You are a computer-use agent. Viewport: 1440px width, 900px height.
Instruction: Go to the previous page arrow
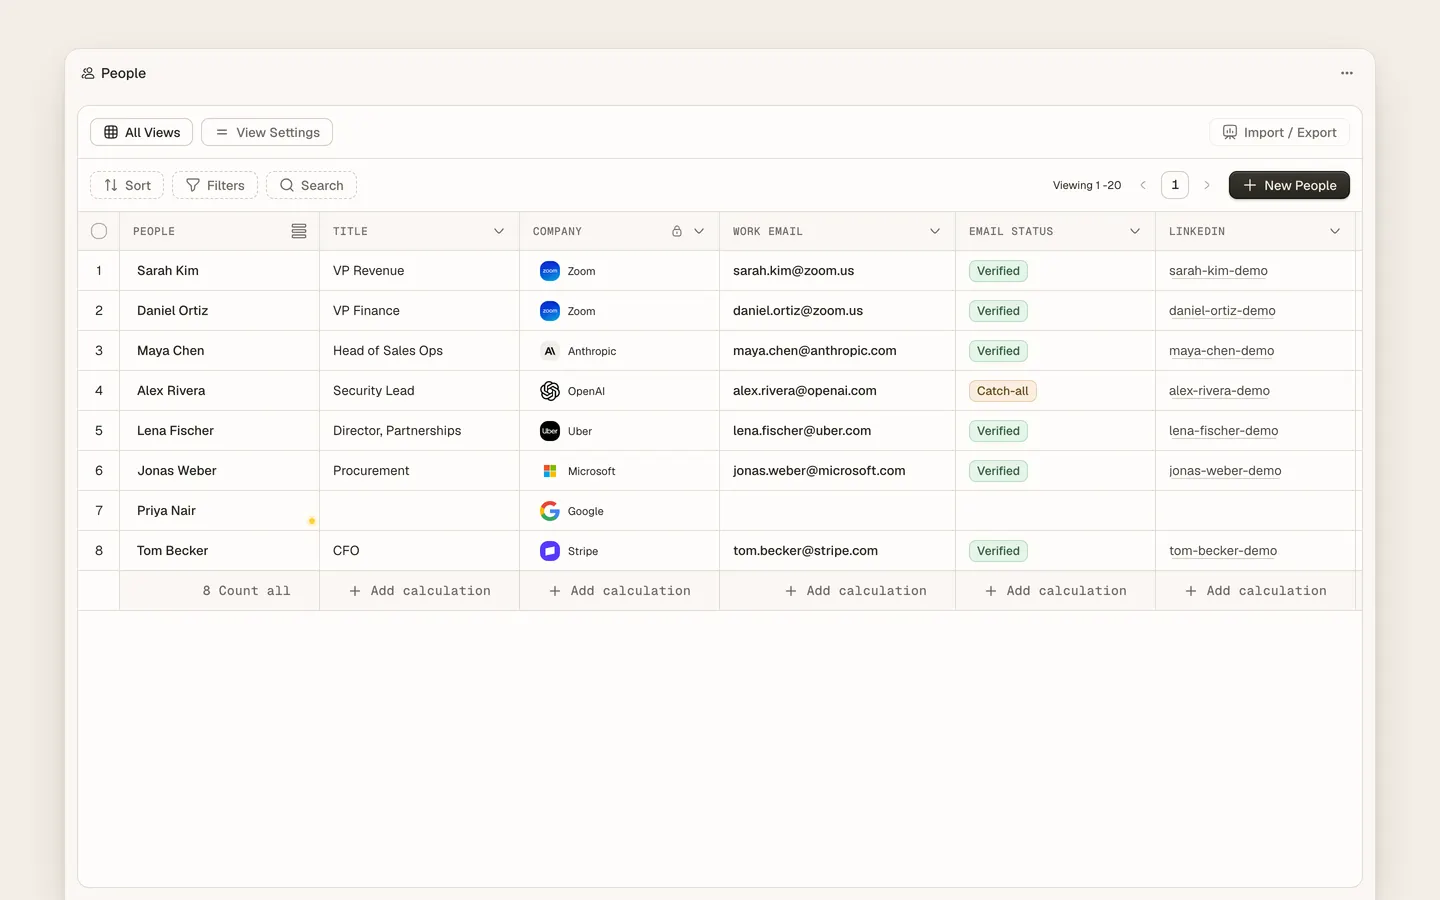click(x=1143, y=185)
